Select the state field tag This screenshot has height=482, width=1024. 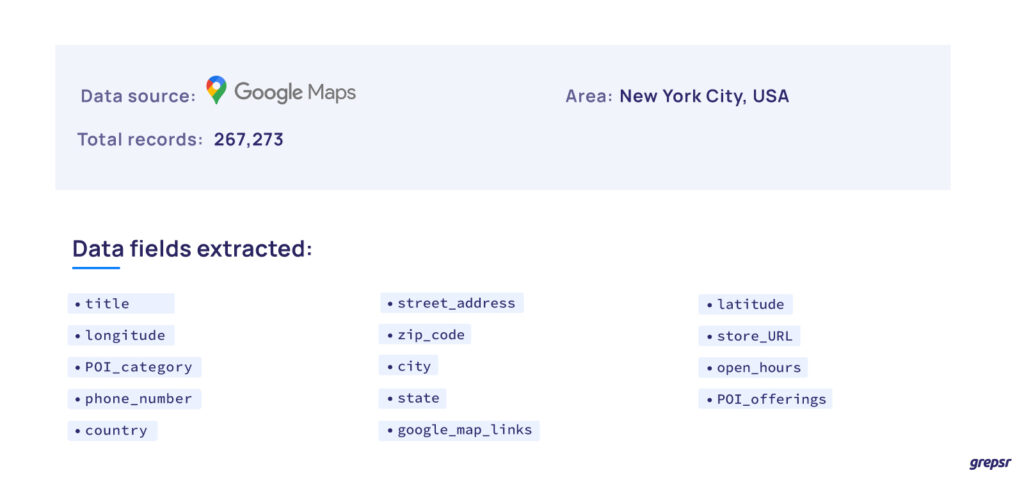pyautogui.click(x=413, y=398)
